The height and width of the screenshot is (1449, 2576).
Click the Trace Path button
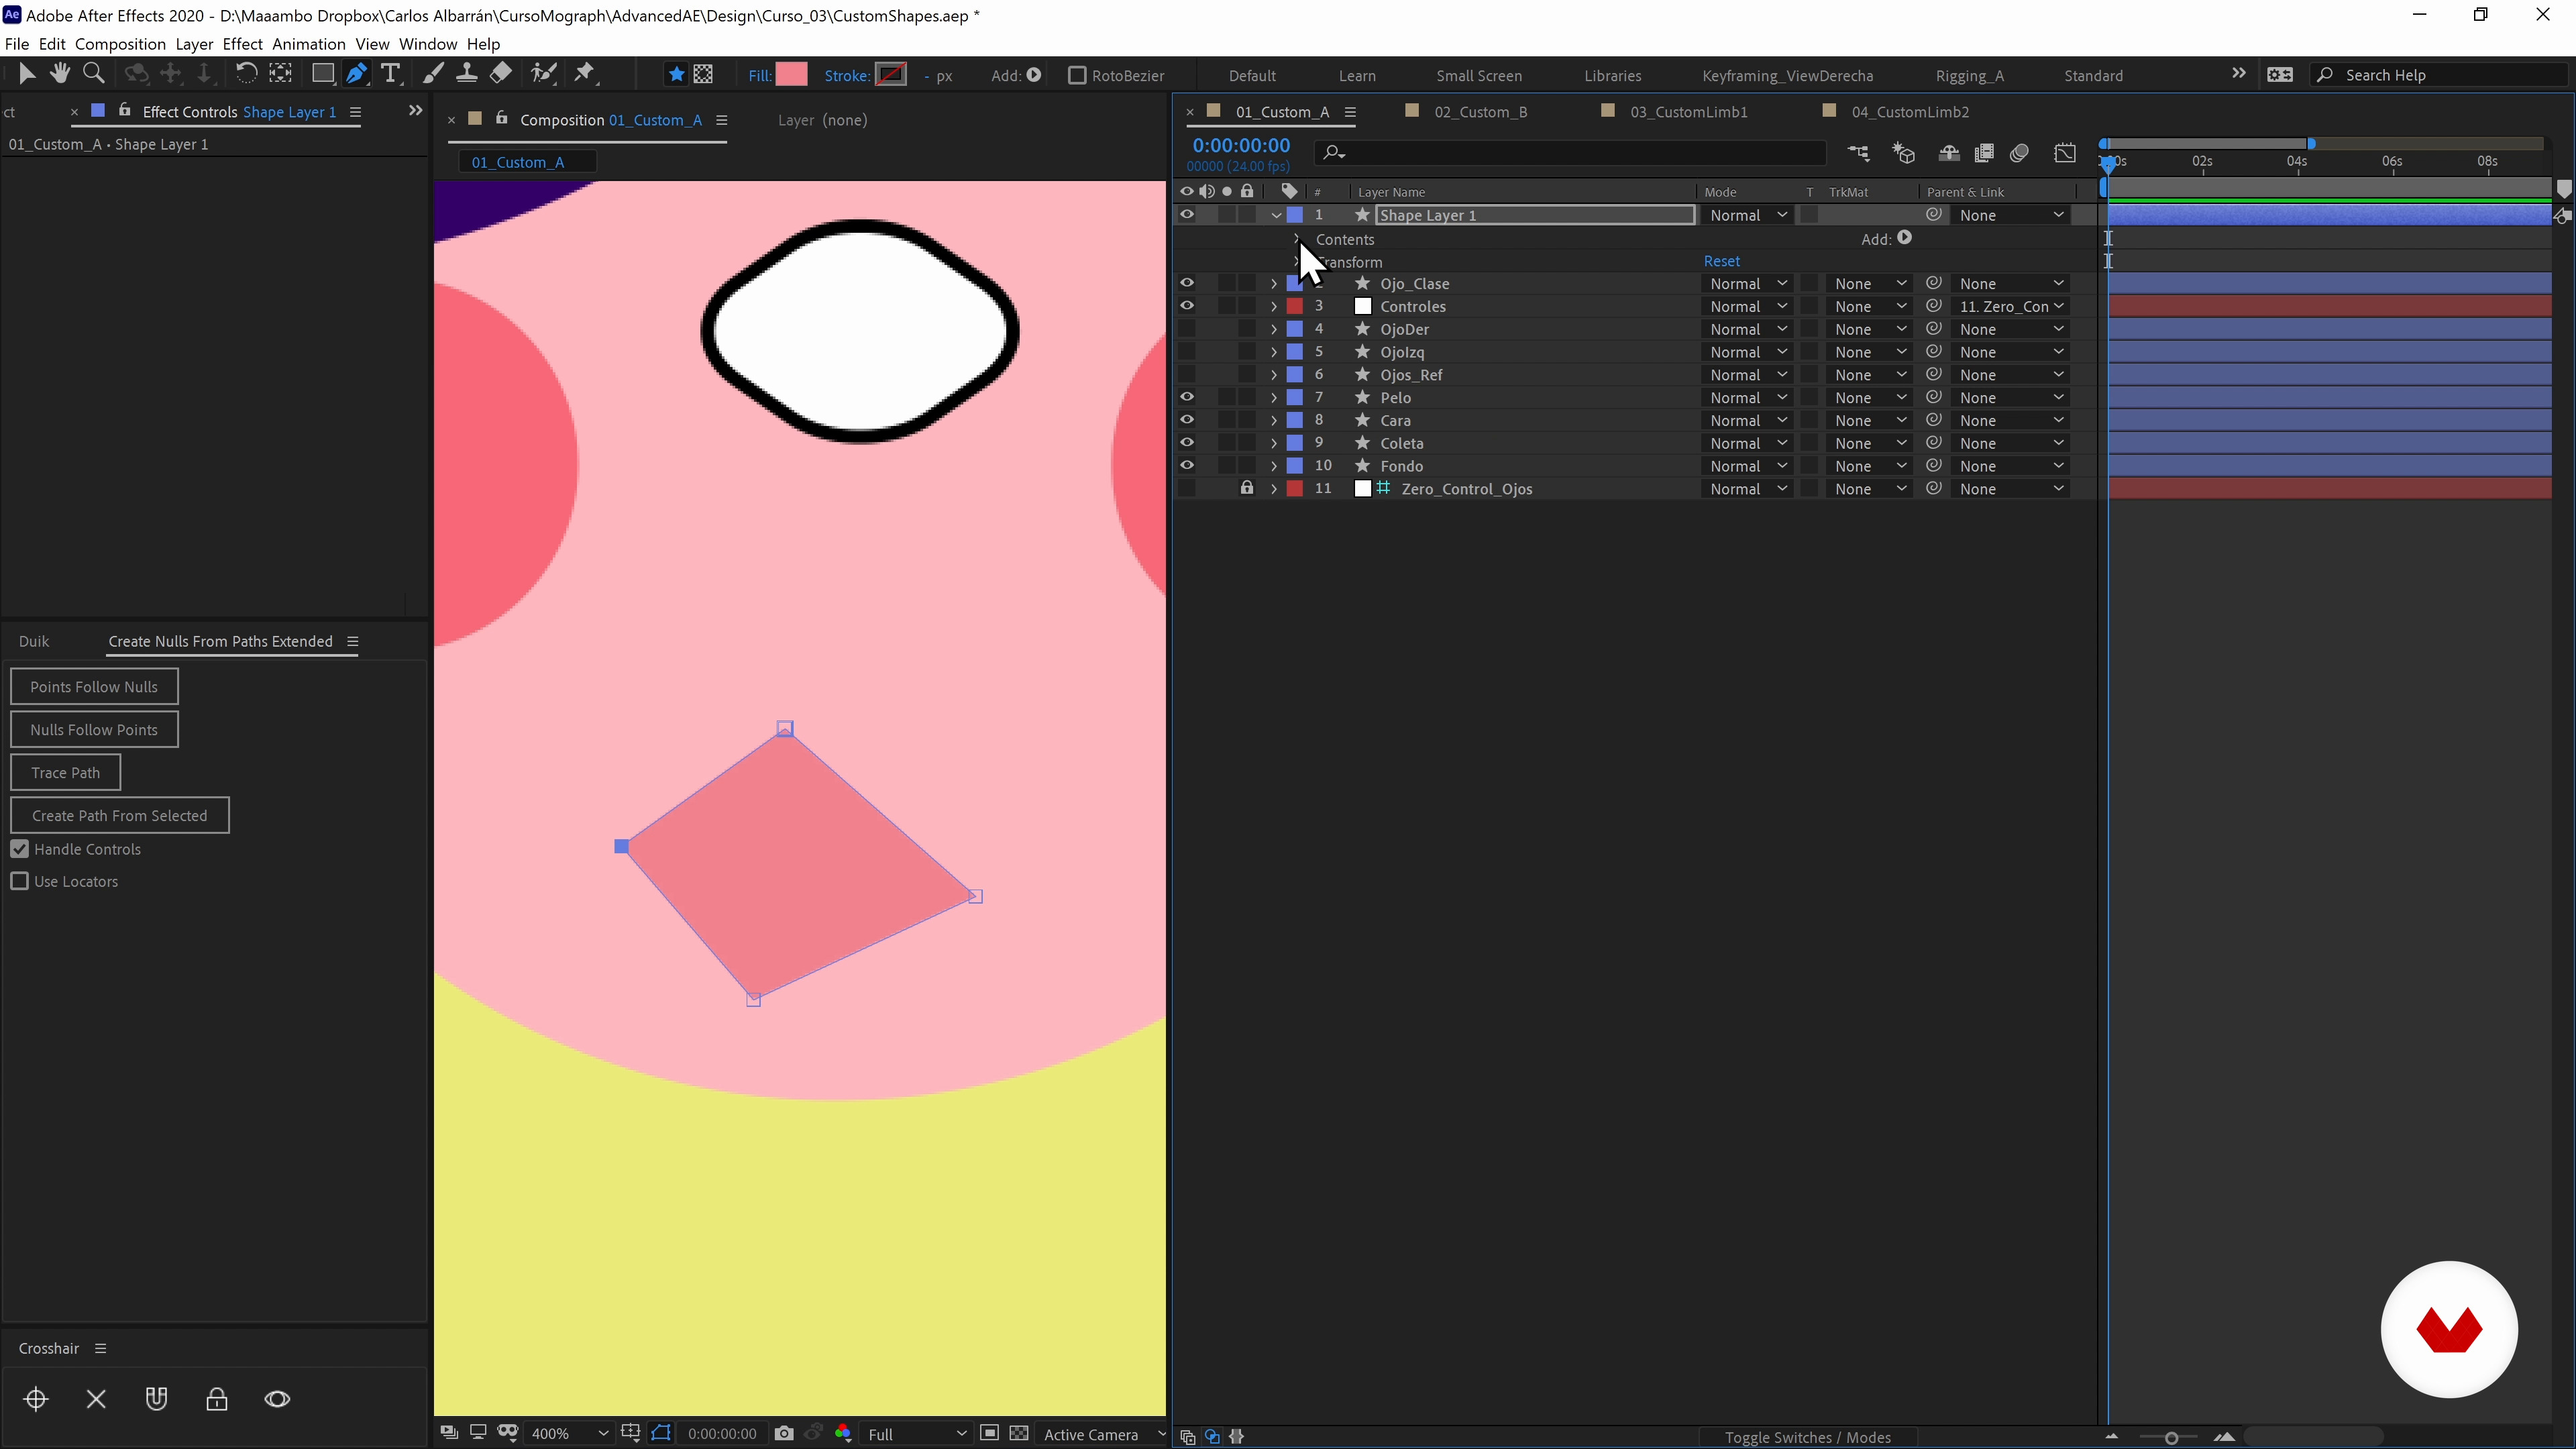tap(65, 772)
